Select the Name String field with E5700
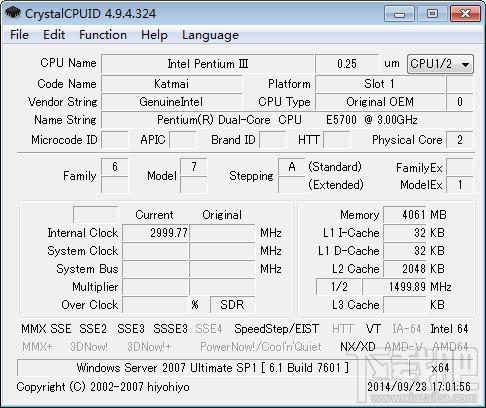The width and height of the screenshot is (486, 408). click(x=287, y=120)
